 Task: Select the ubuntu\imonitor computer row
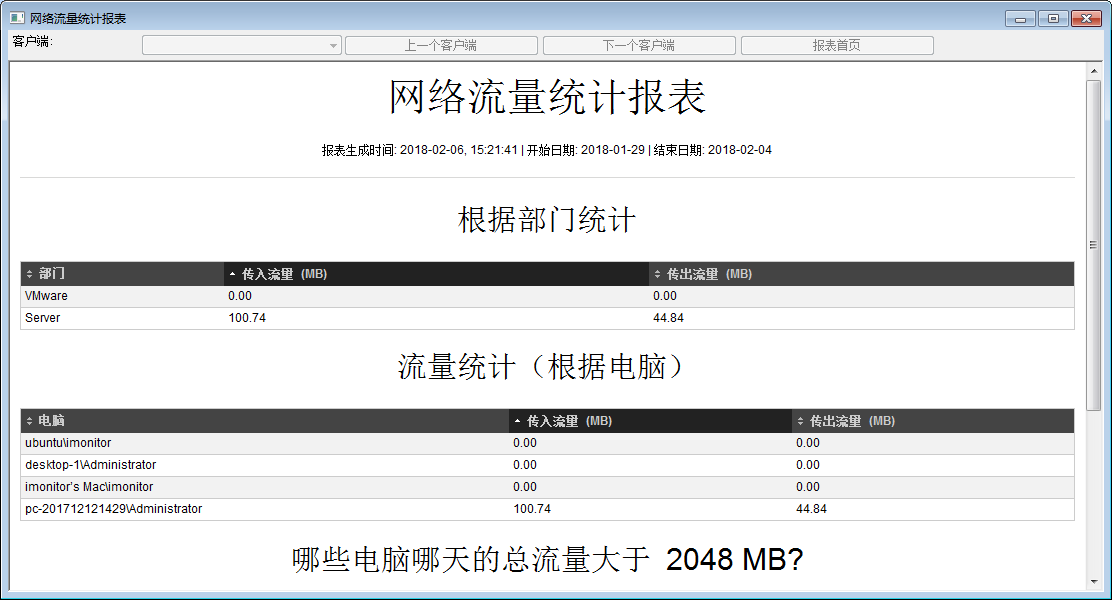tap(547, 443)
